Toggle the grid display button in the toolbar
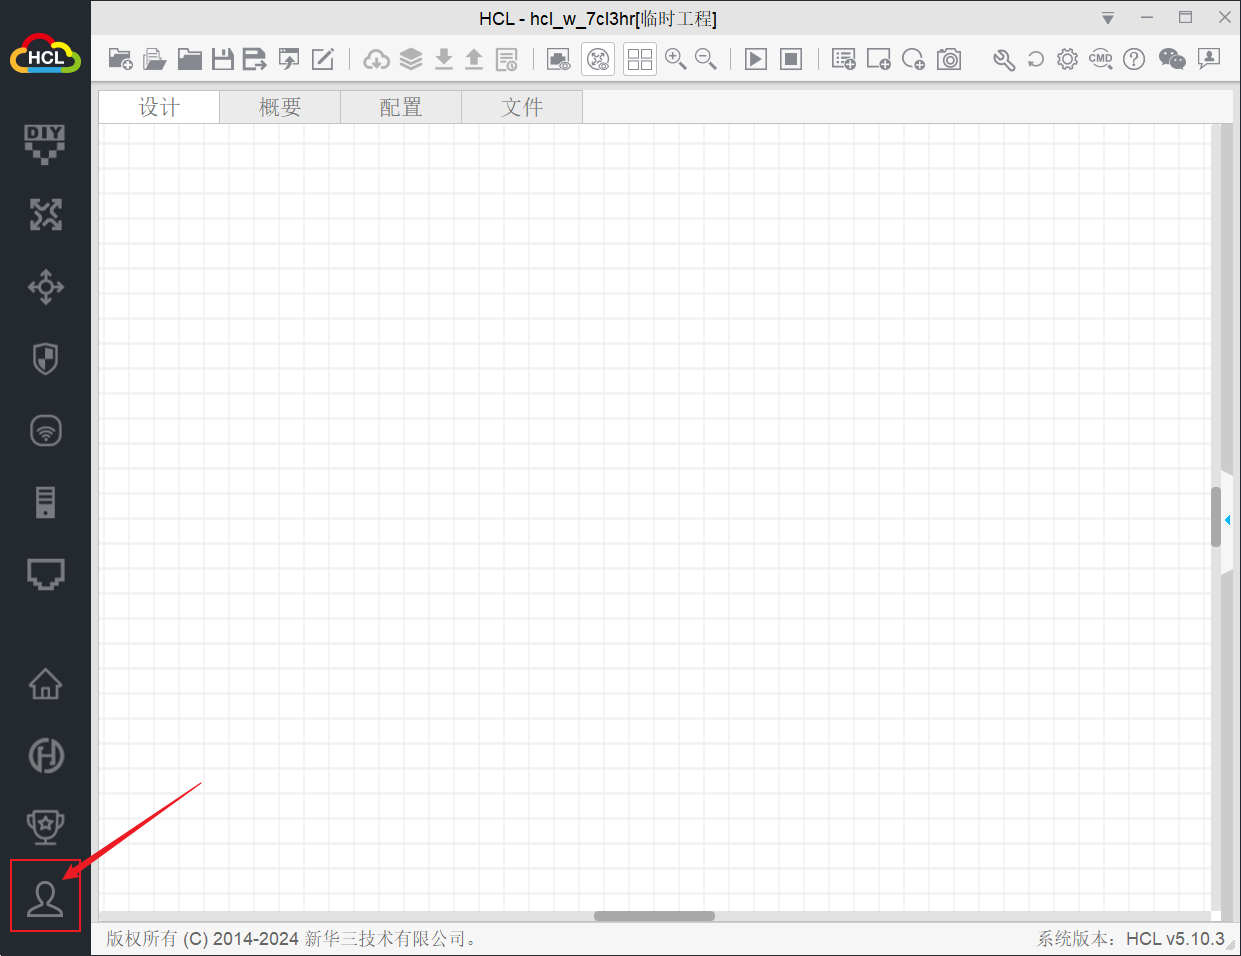The height and width of the screenshot is (956, 1241). click(x=640, y=60)
